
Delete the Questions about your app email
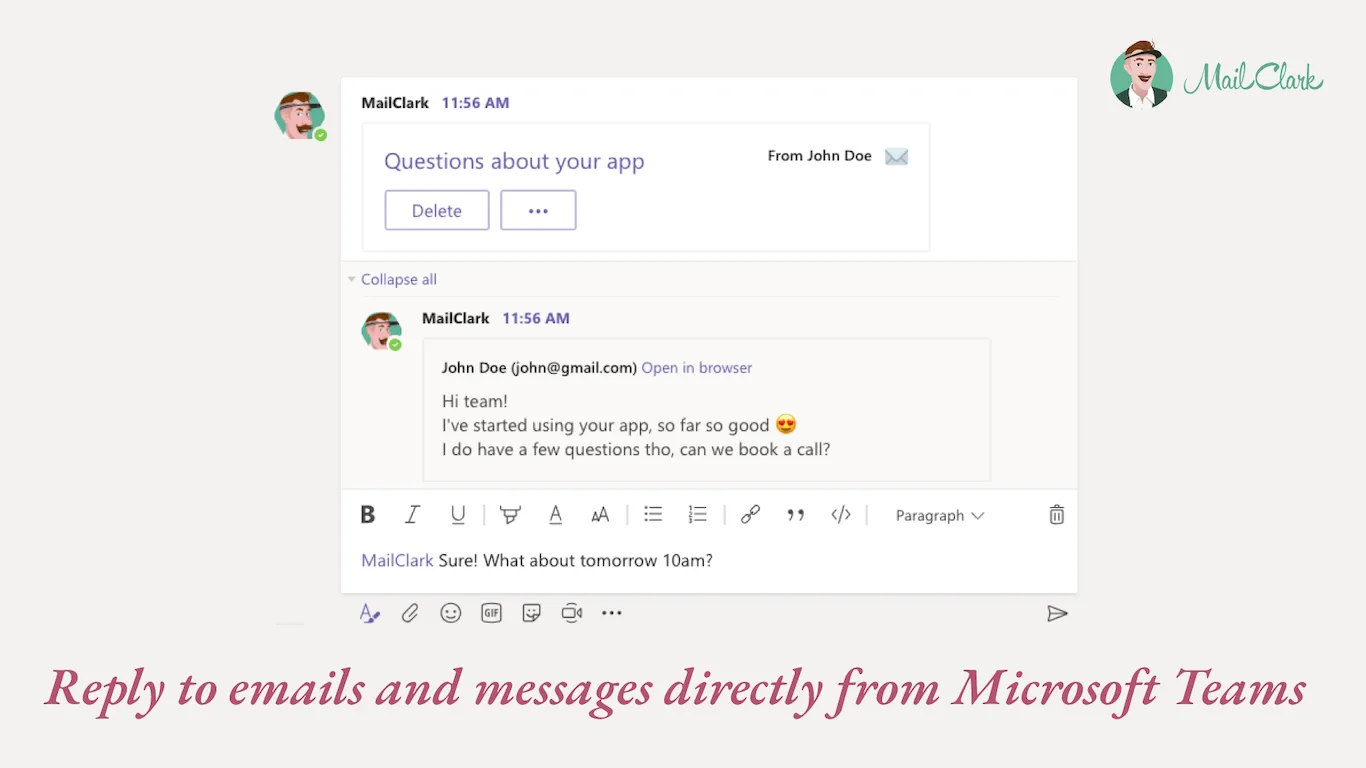[x=437, y=210]
